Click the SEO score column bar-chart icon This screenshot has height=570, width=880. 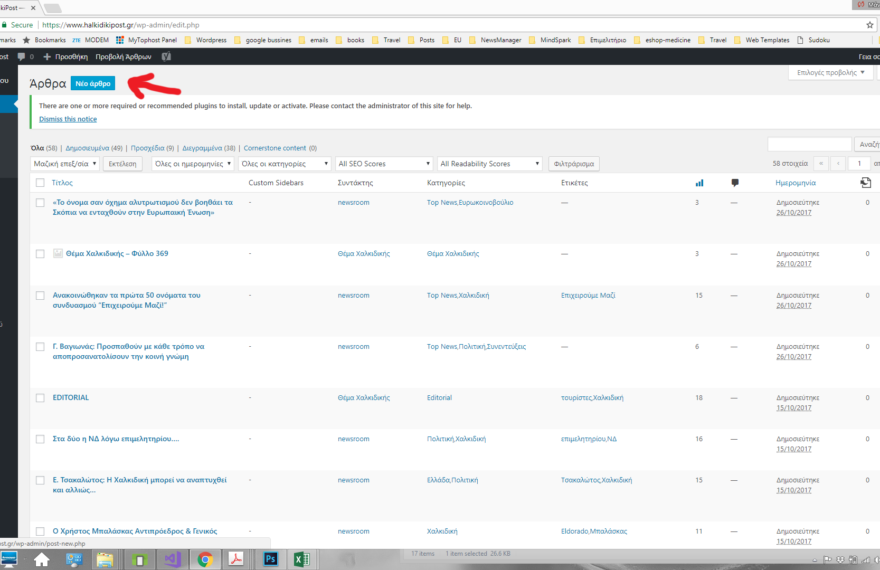pyautogui.click(x=699, y=183)
